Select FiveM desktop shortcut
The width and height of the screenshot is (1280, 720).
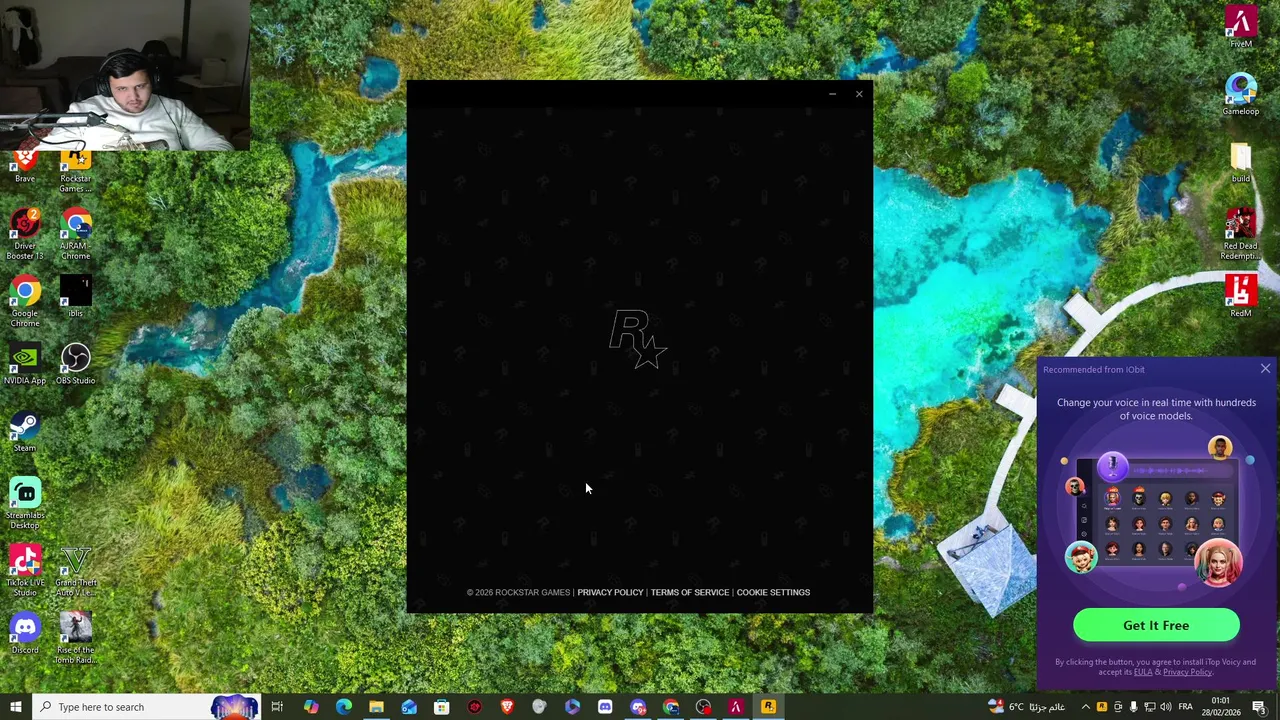point(1240,27)
